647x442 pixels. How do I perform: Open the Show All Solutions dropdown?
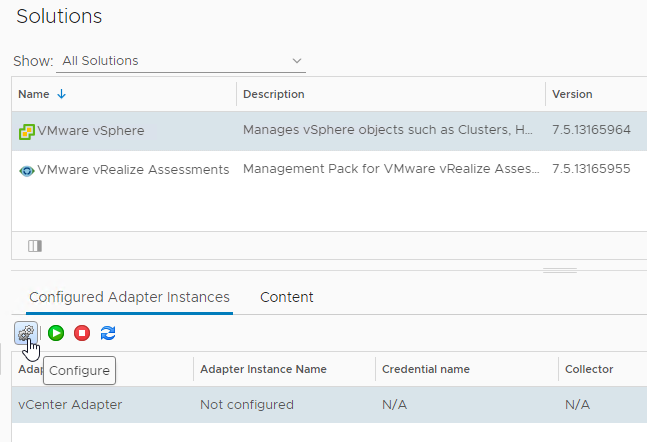[180, 61]
